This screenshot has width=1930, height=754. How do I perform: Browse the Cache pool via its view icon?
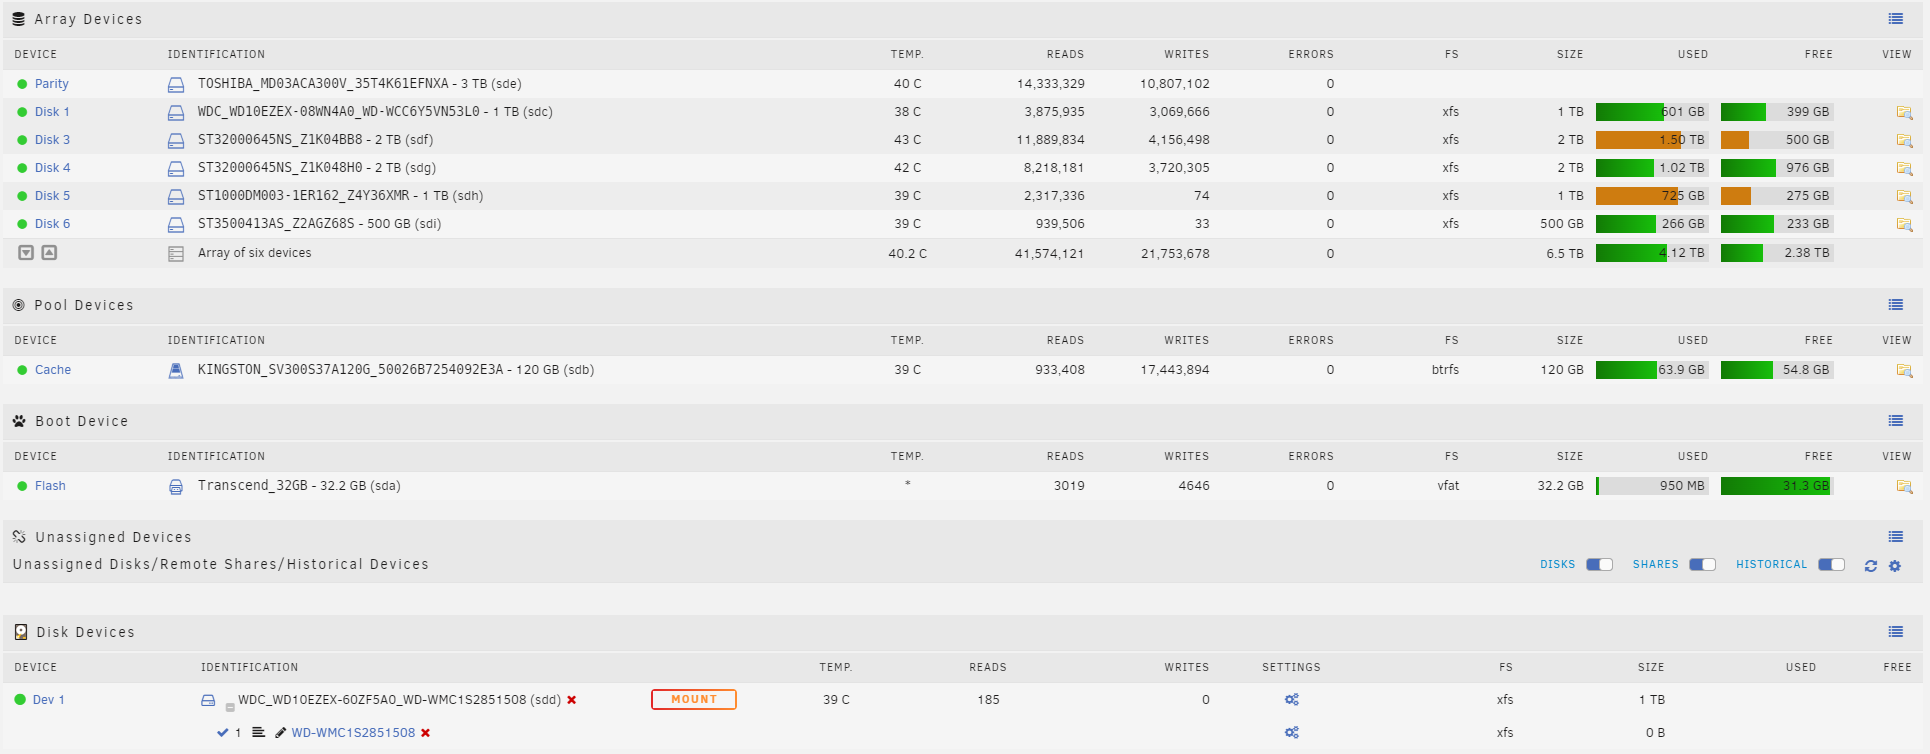click(1904, 371)
